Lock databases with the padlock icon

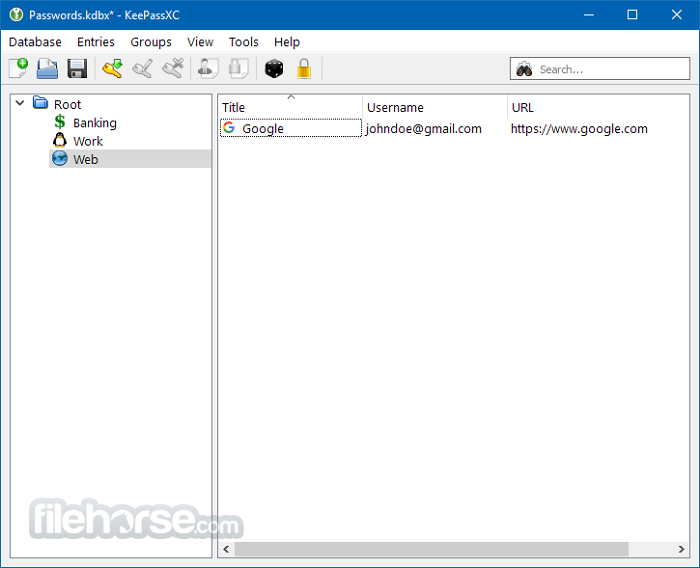coord(304,69)
